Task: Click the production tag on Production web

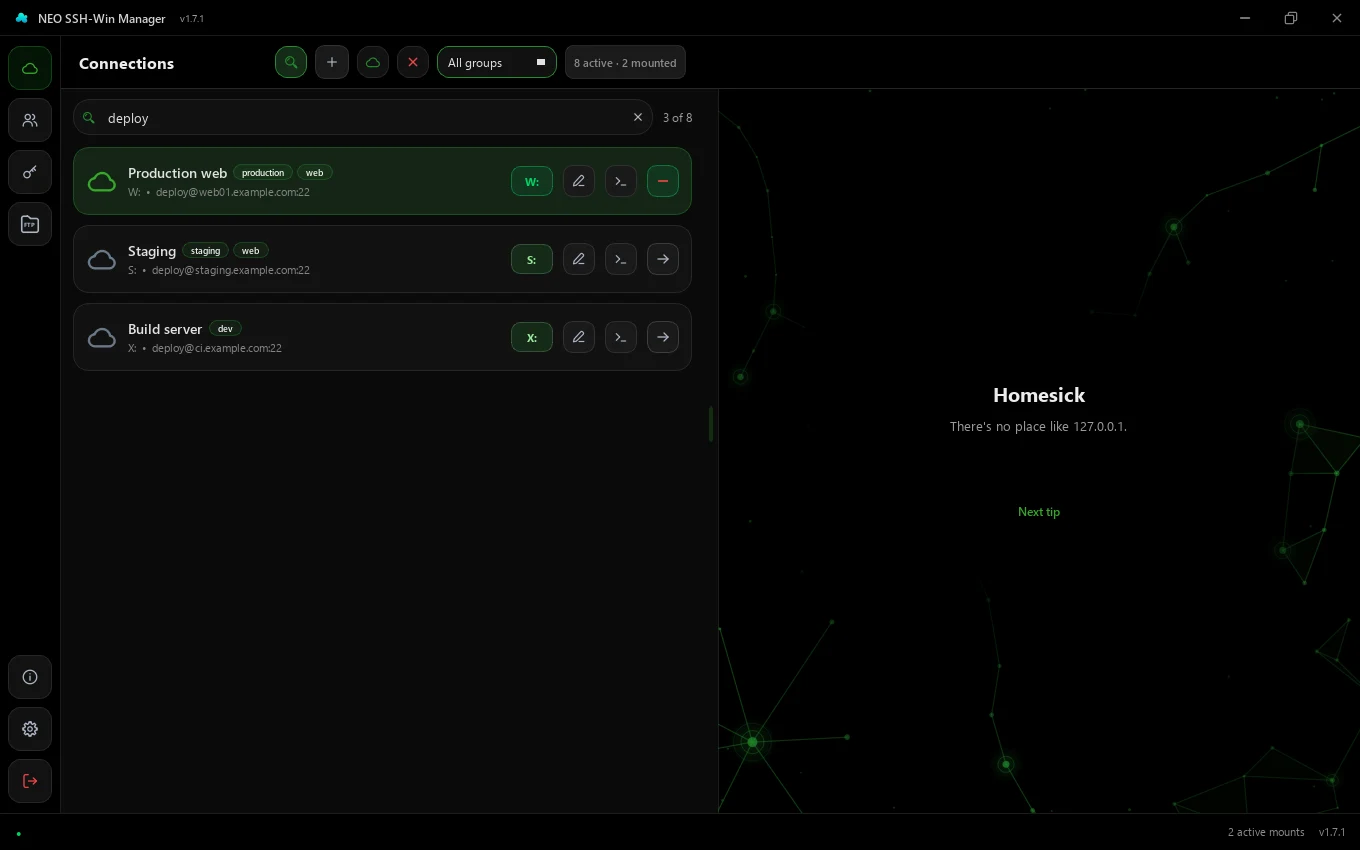Action: 263,172
